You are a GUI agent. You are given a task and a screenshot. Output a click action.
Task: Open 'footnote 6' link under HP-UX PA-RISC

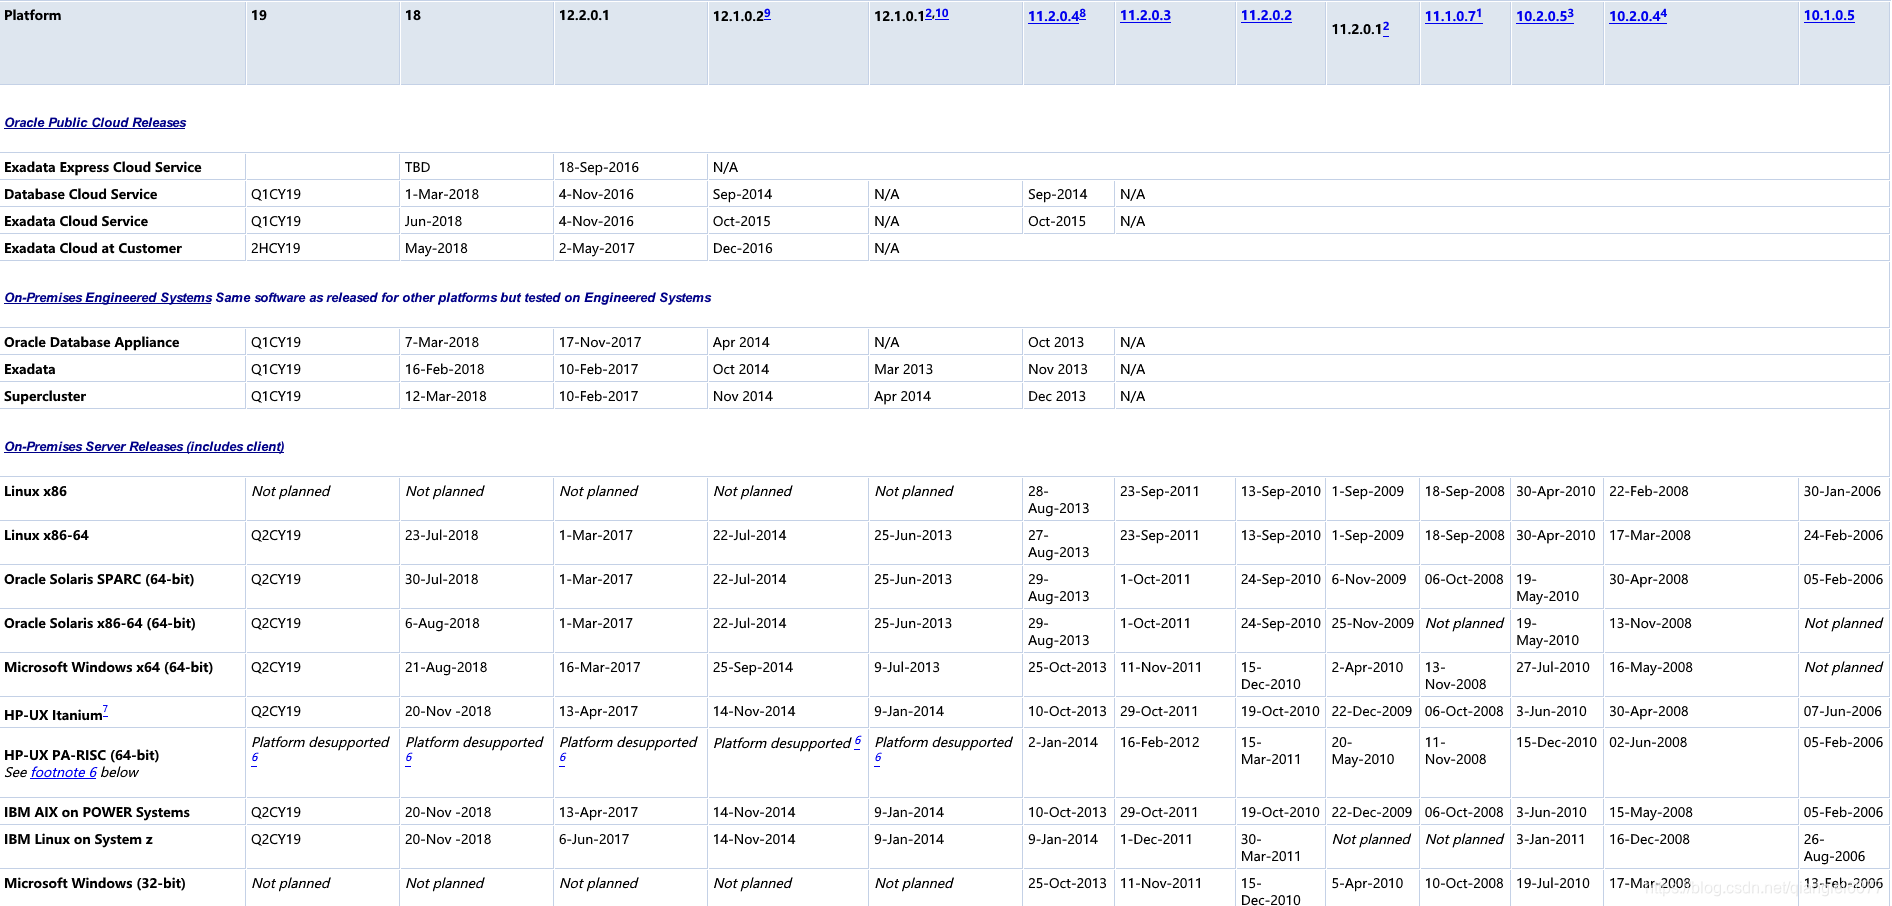(x=64, y=773)
